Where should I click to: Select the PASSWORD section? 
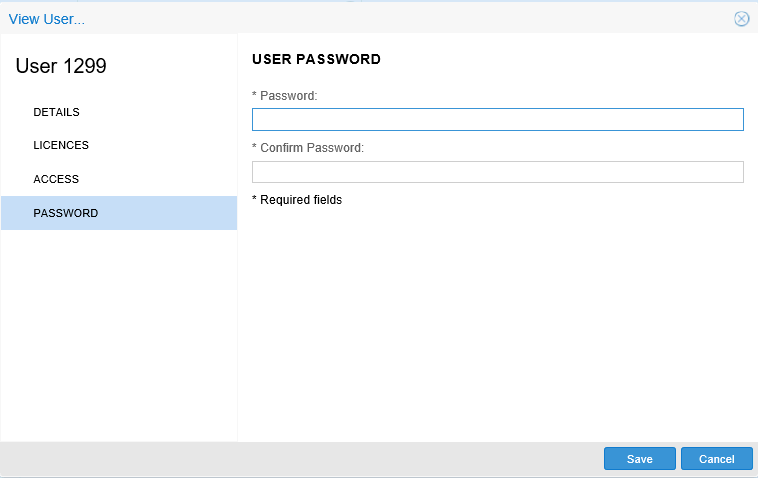point(66,213)
